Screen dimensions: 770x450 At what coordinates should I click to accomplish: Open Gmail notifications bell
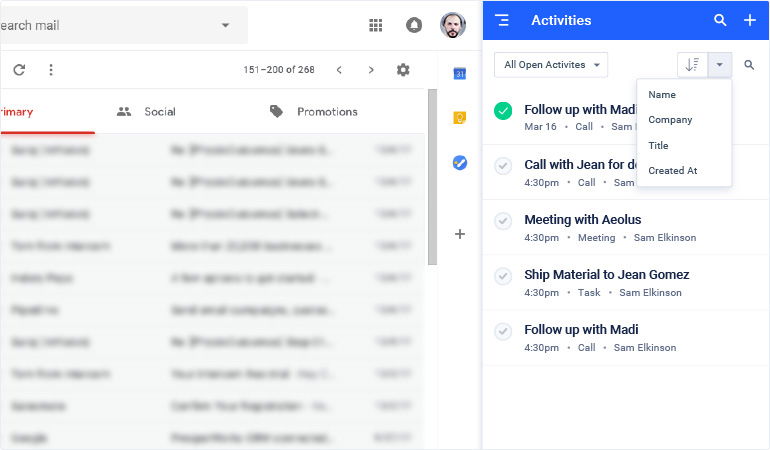(414, 25)
